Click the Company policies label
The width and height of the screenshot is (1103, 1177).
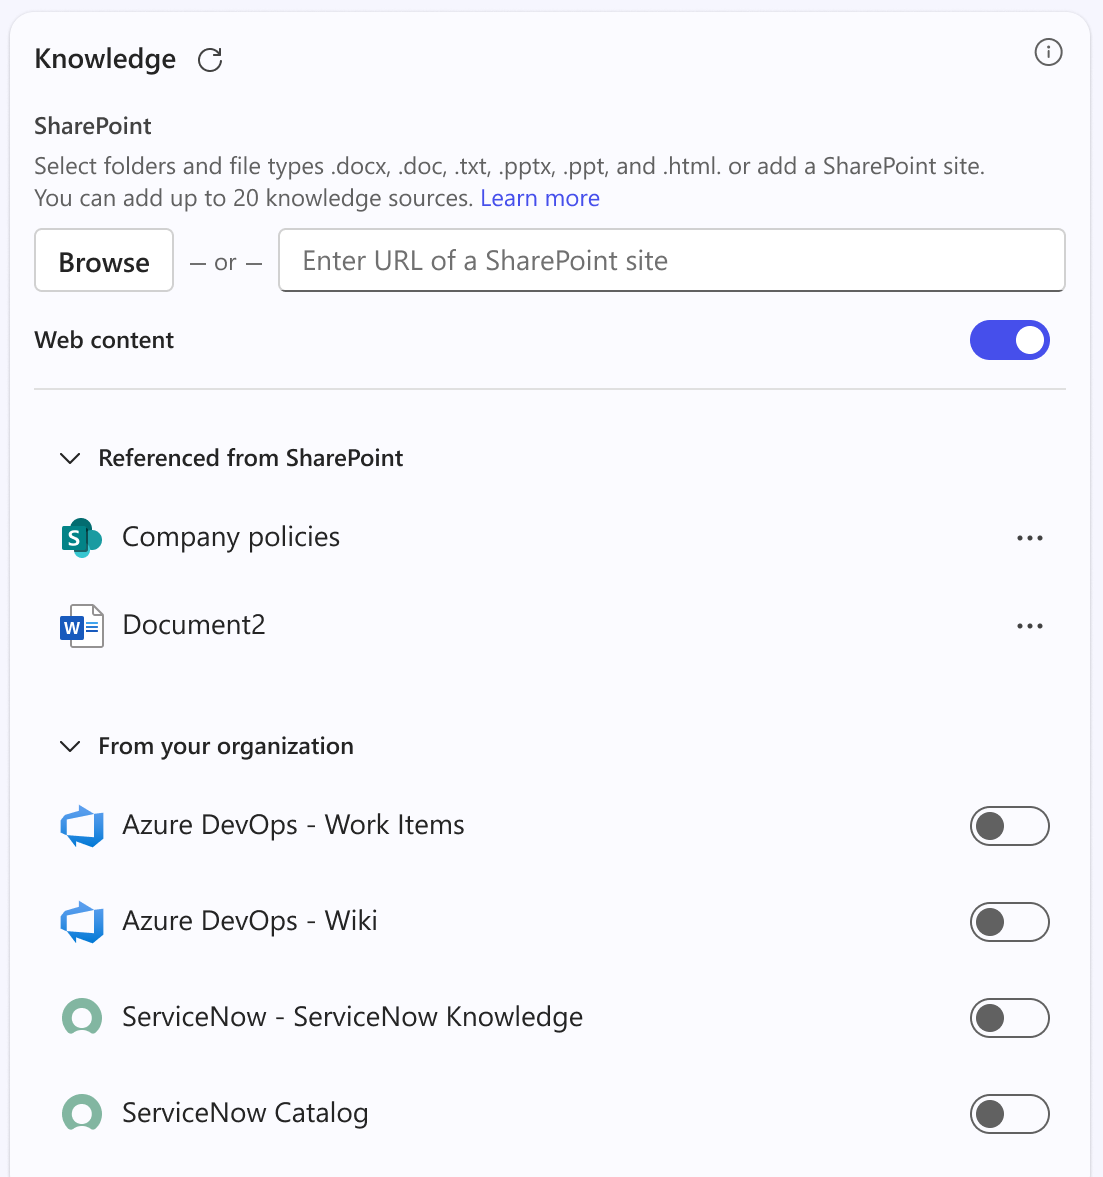[230, 537]
